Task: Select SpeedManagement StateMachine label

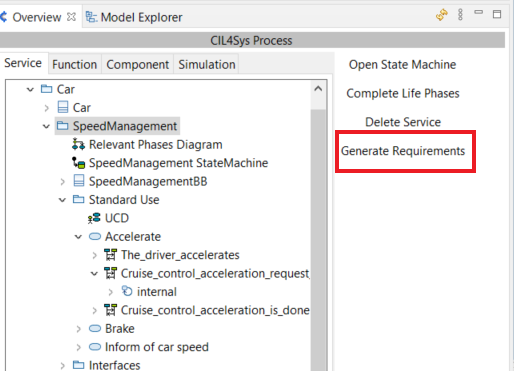Action: (178, 163)
